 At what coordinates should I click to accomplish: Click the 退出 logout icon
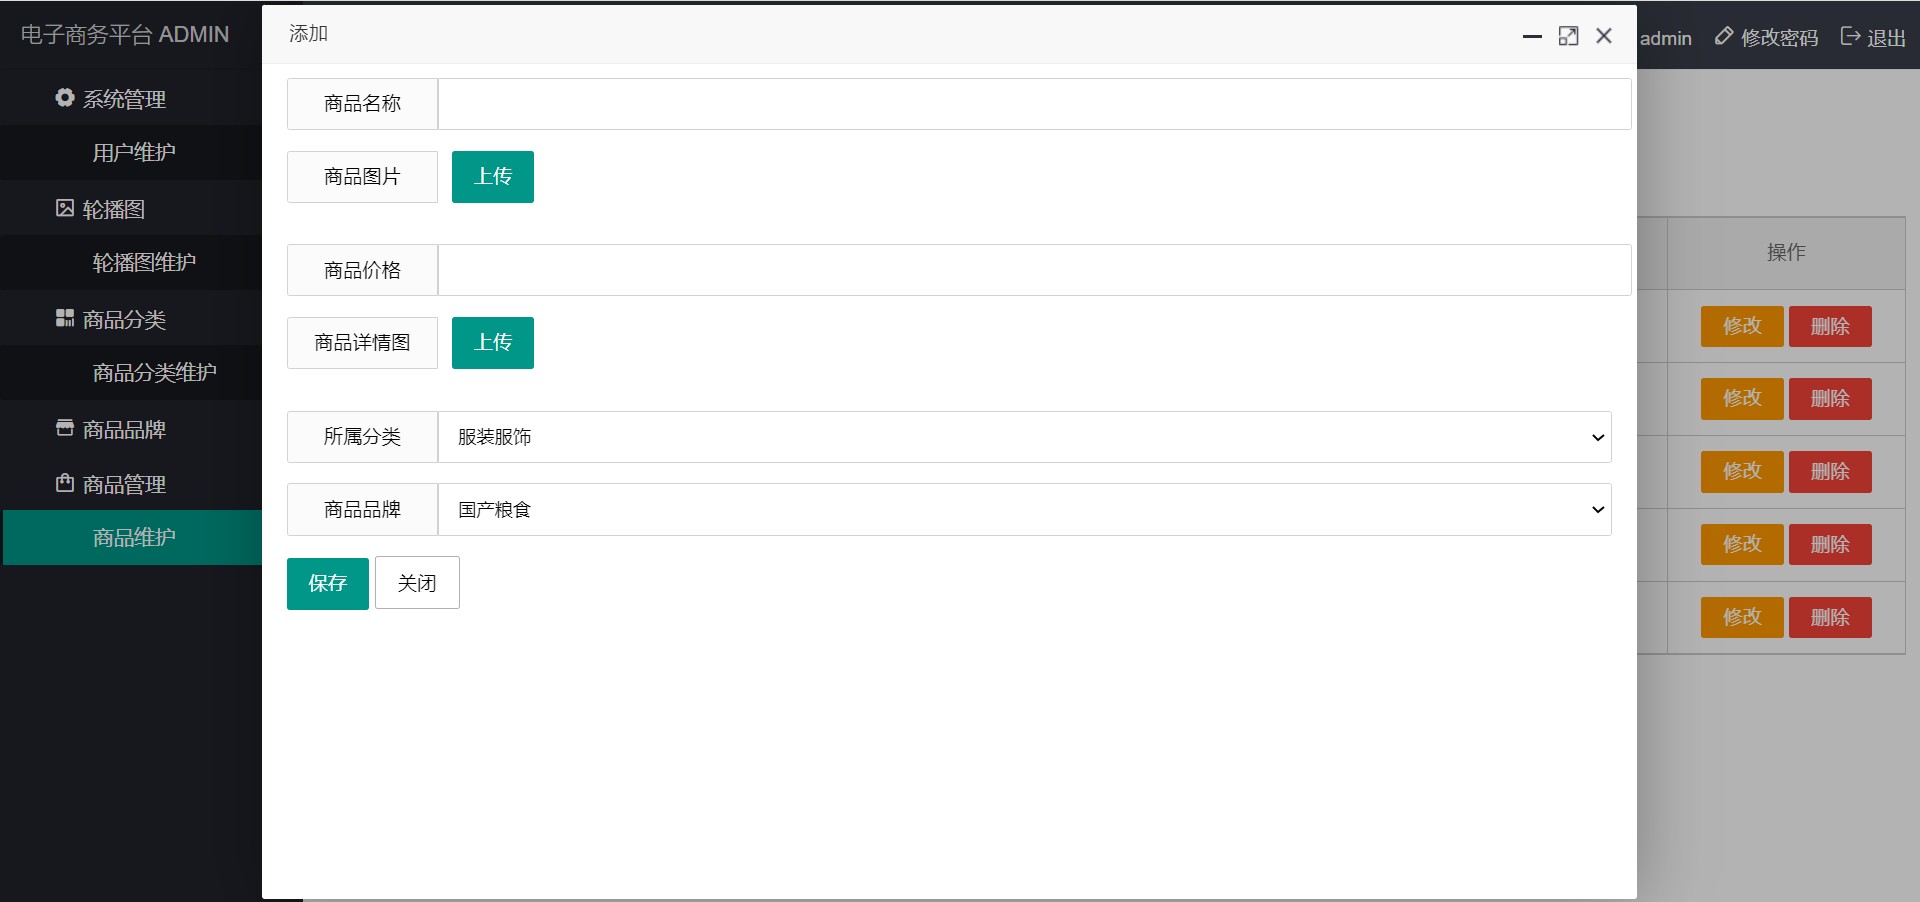tap(1850, 36)
